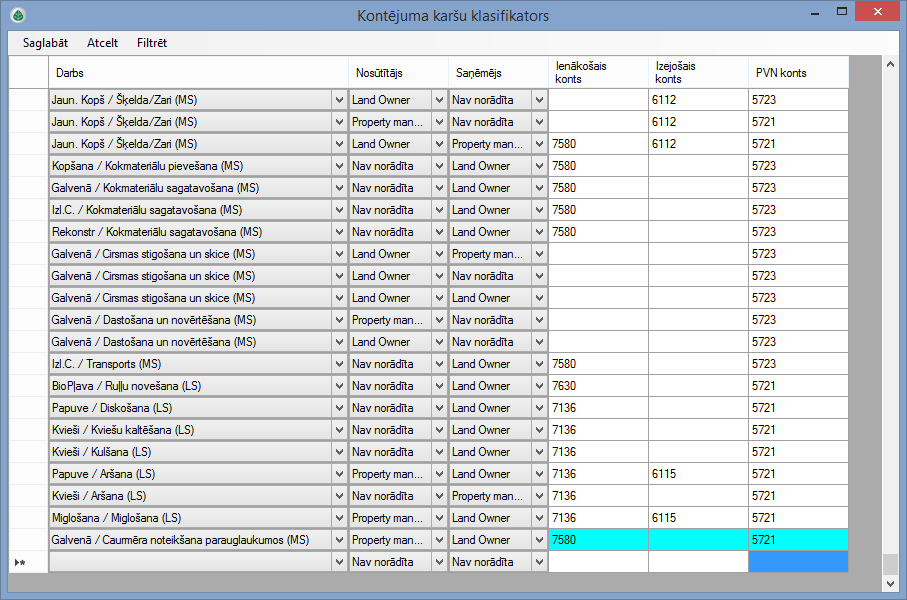Open the Atcelt menu
This screenshot has height=600, width=907.
(103, 43)
